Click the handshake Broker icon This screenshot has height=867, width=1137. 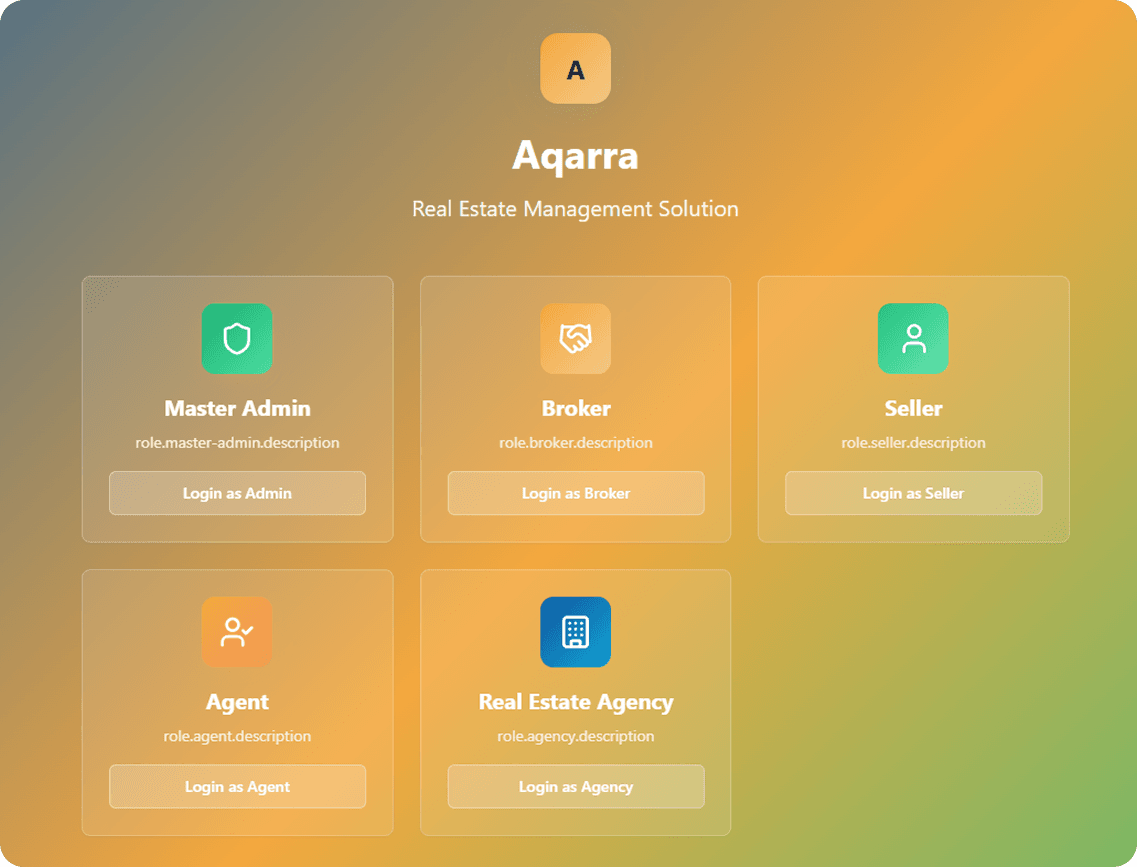(575, 339)
